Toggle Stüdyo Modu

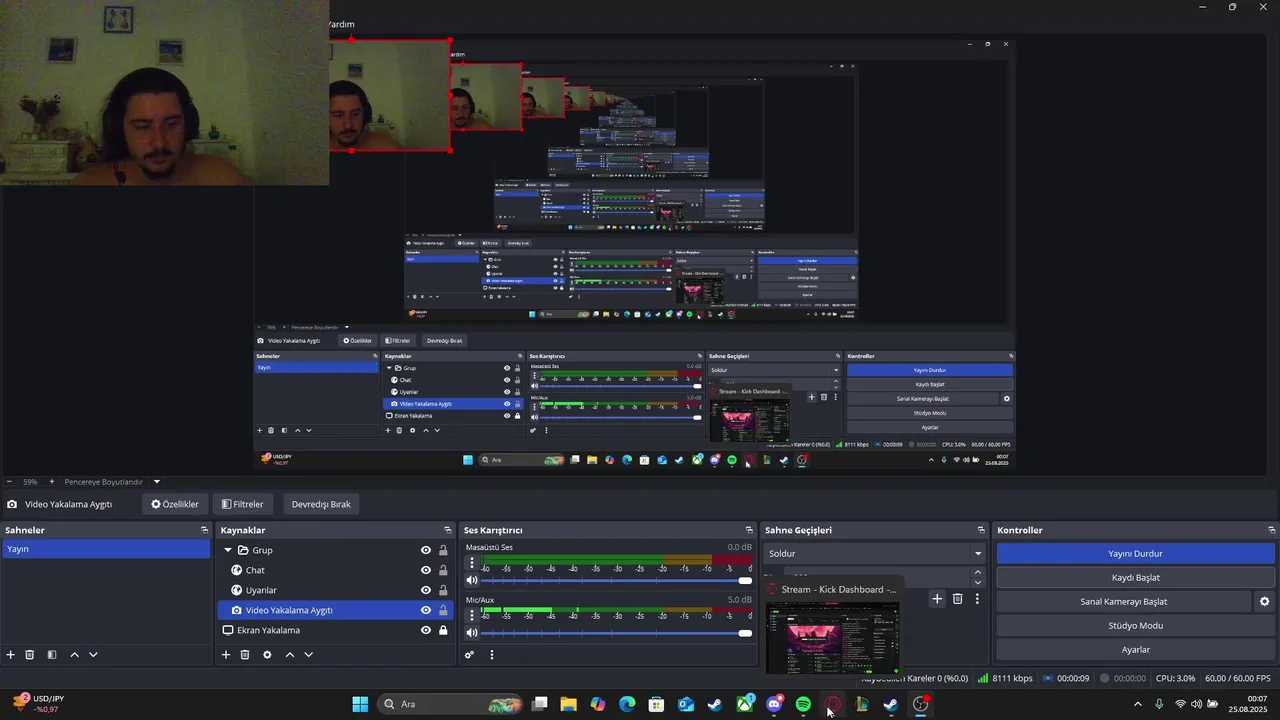pyautogui.click(x=1135, y=626)
